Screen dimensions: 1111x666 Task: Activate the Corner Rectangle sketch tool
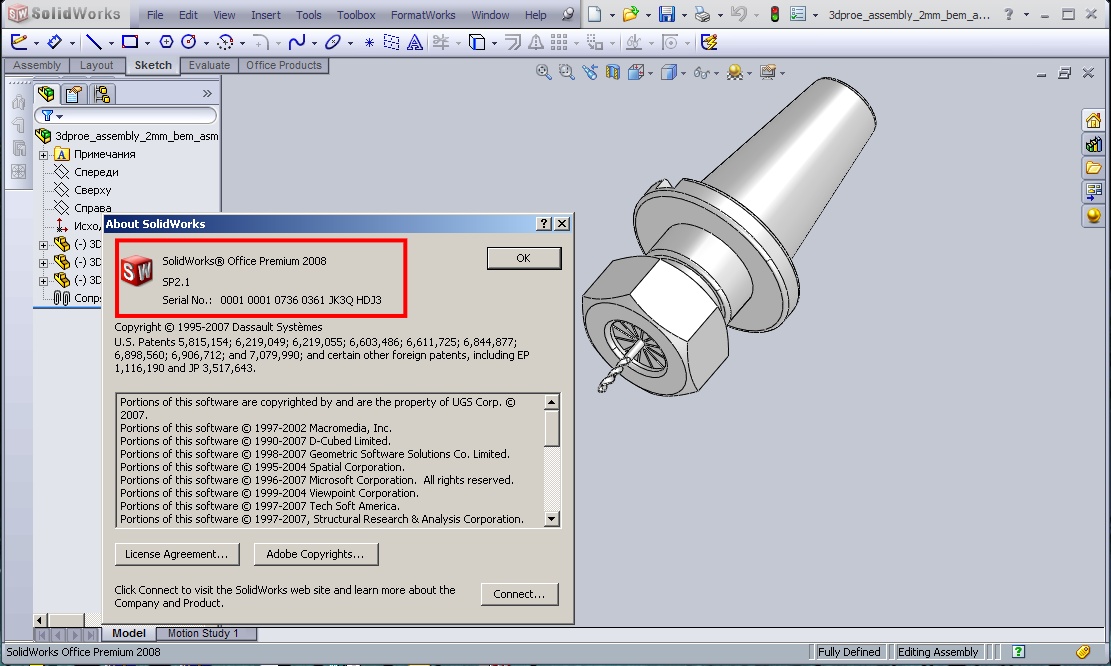(129, 42)
